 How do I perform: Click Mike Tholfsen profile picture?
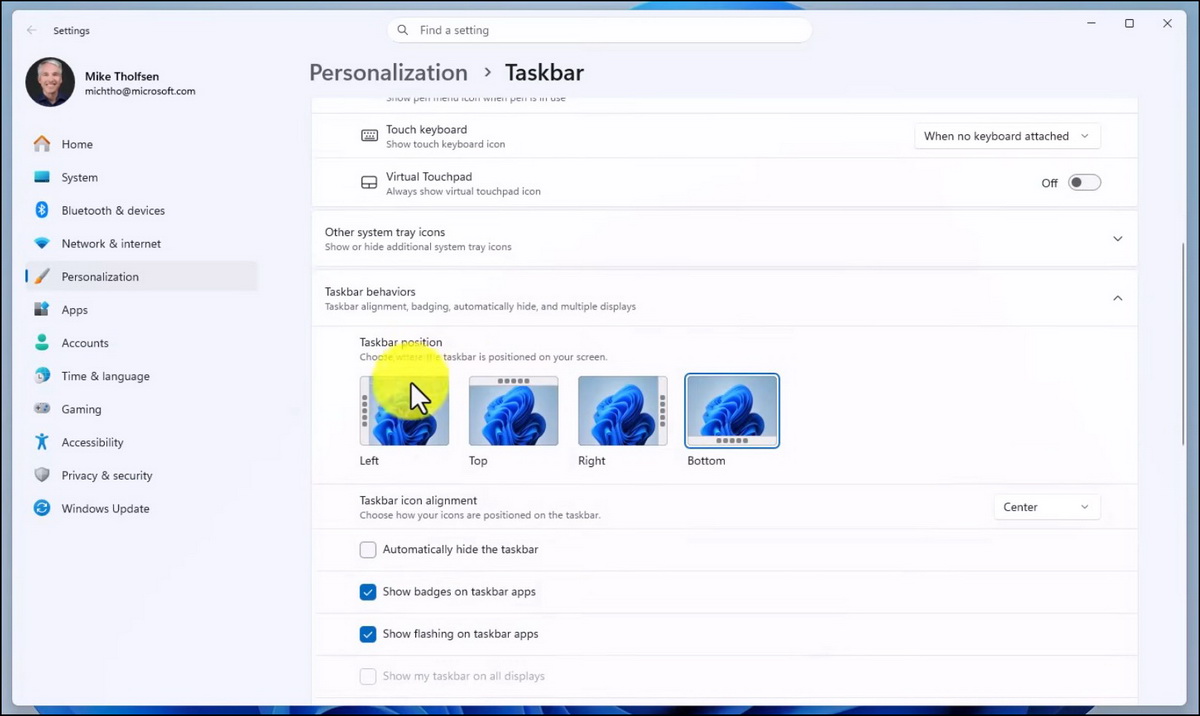coord(50,82)
